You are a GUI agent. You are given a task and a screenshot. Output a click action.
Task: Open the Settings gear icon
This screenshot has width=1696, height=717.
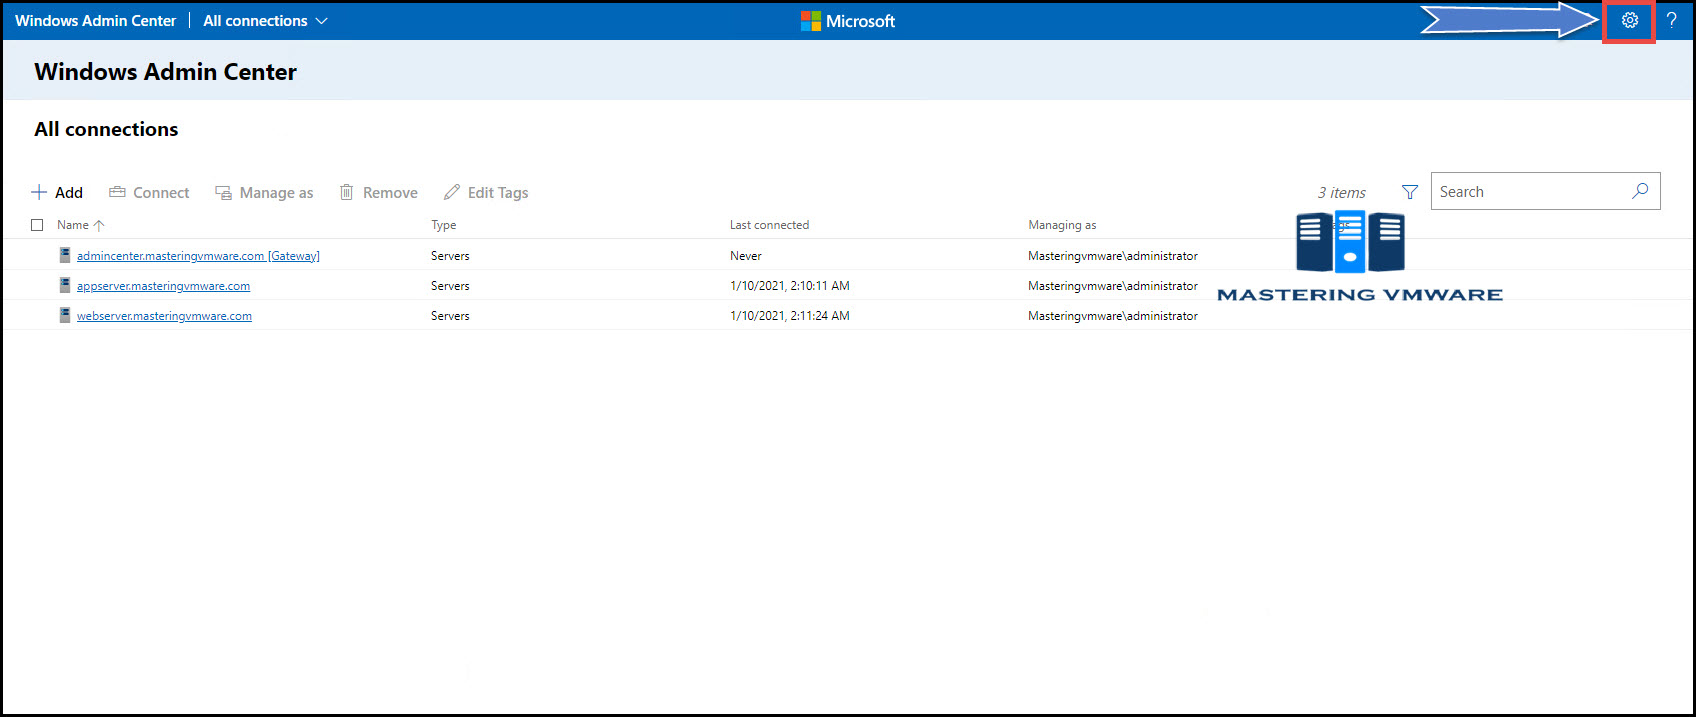(x=1630, y=20)
